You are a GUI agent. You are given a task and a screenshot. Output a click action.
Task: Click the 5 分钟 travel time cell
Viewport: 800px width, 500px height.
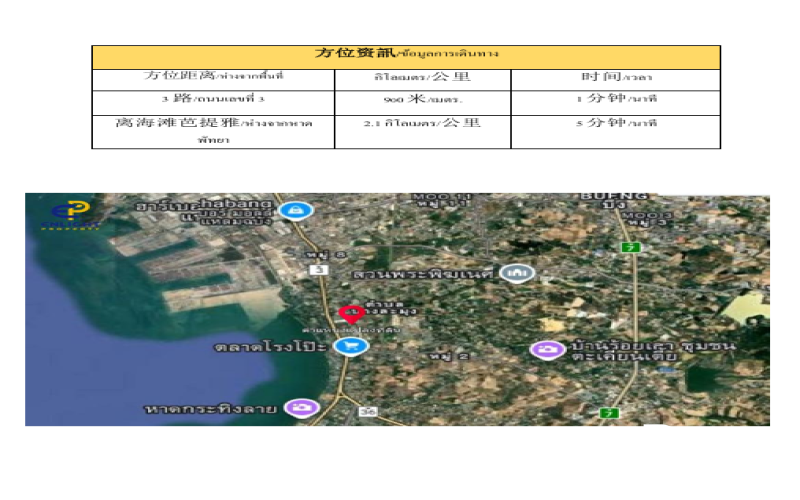pos(615,124)
